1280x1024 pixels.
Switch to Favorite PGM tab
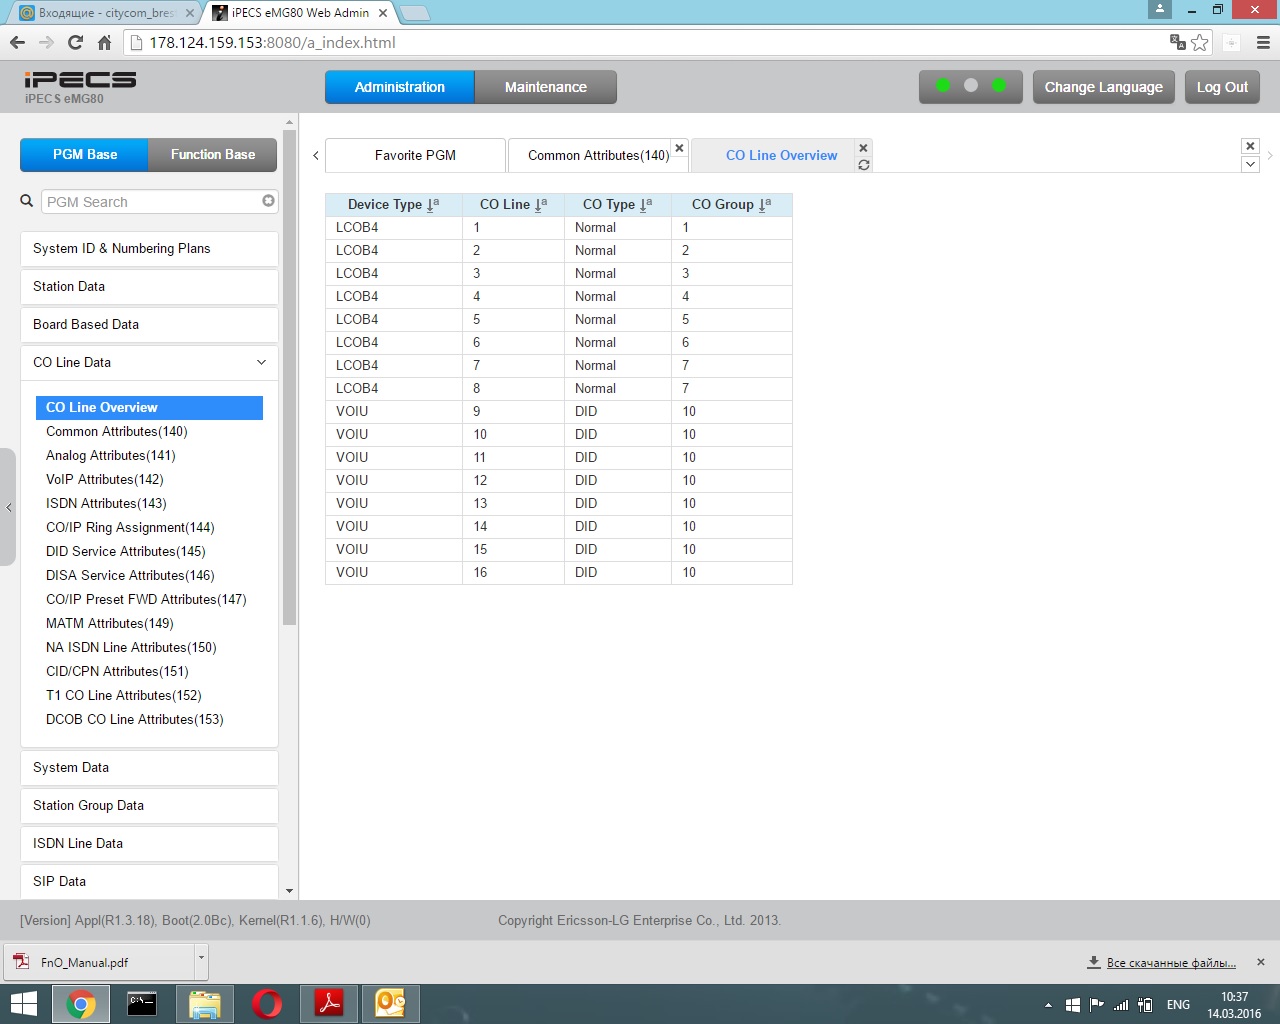[415, 155]
